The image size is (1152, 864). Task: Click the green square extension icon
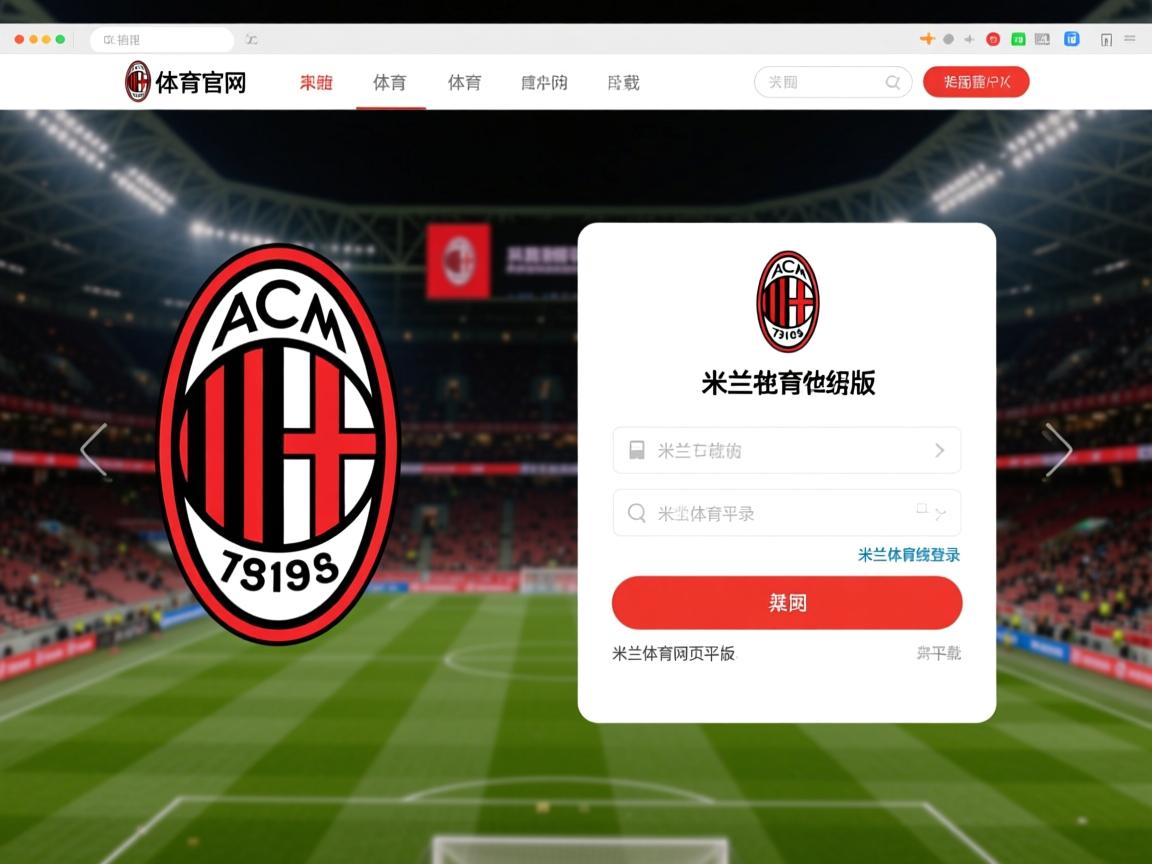[x=1018, y=40]
